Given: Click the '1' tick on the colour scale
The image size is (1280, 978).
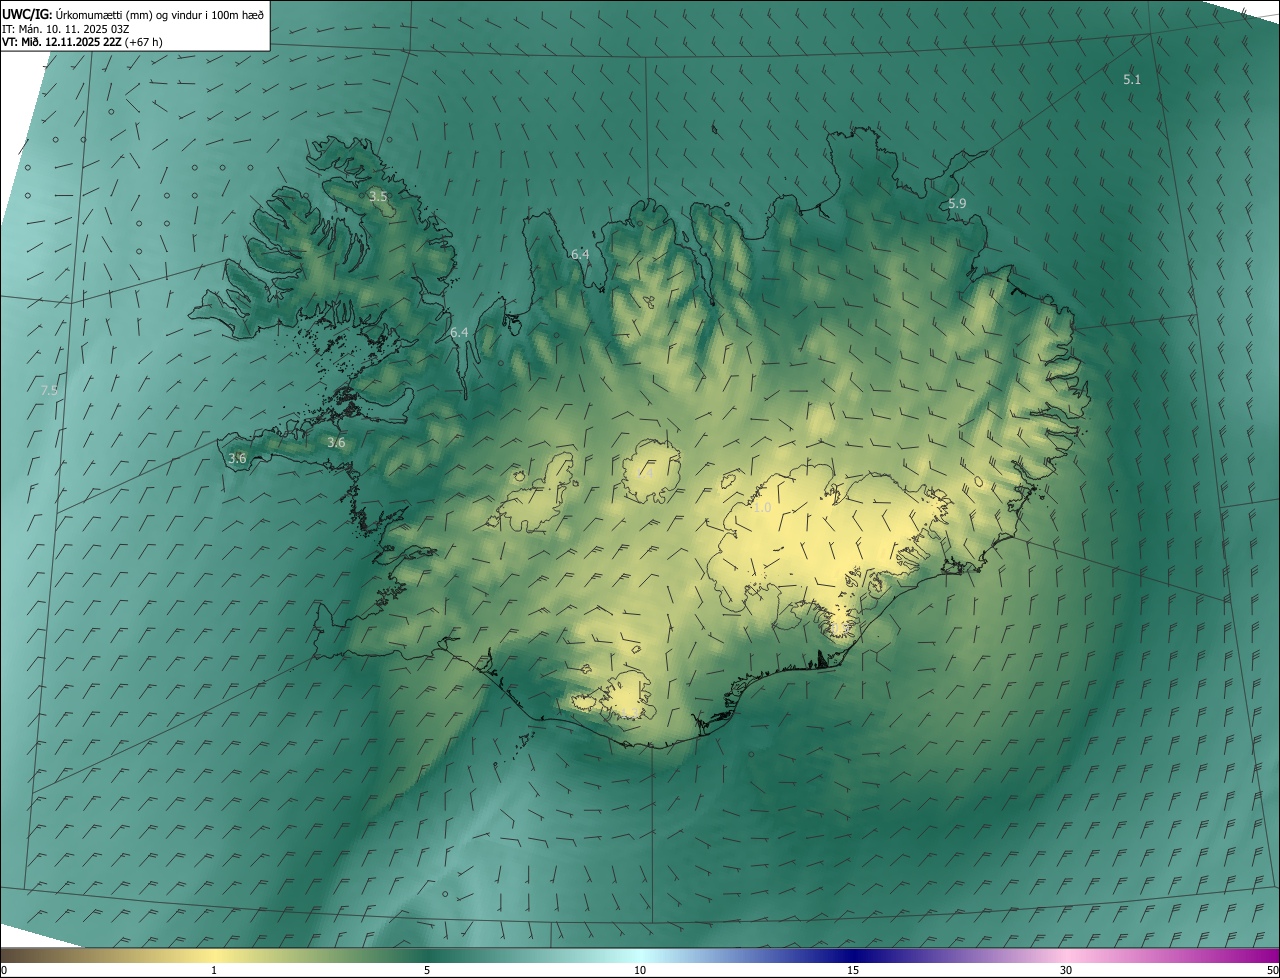Looking at the screenshot, I should [214, 970].
